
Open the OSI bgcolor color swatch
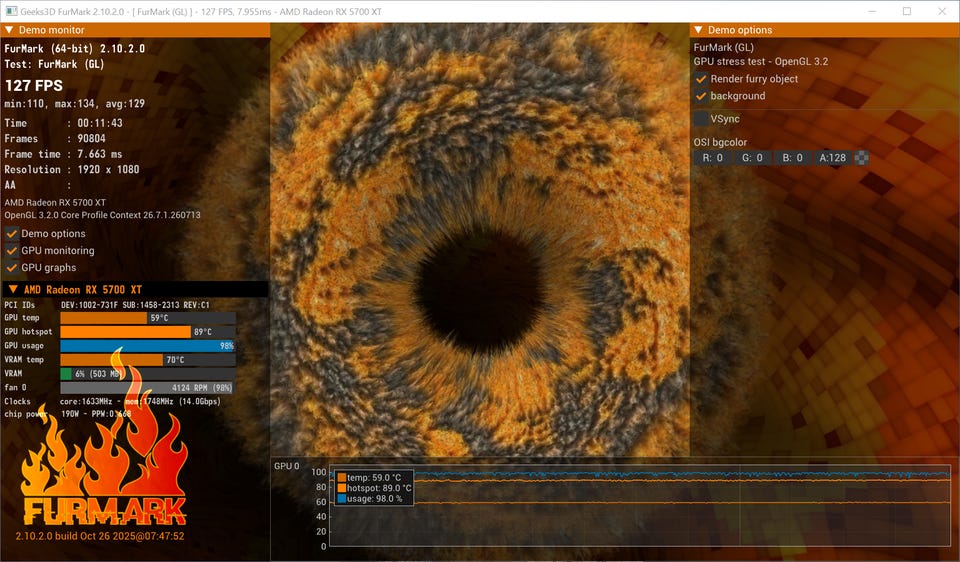[x=861, y=158]
